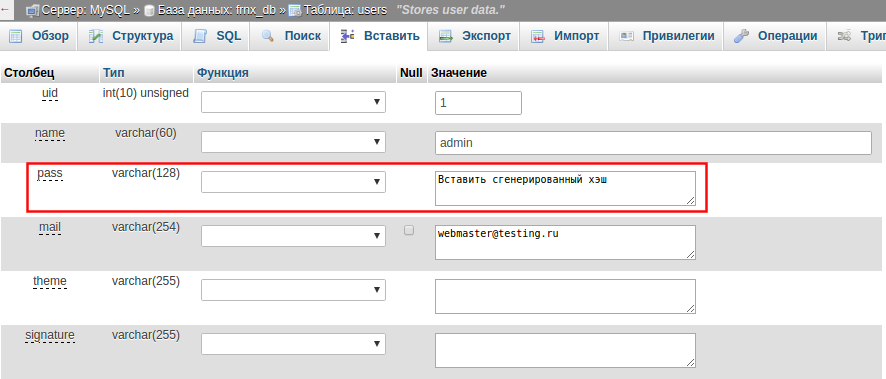Viewport: 886px width, 379px height.
Task: Click the server icon in breadcrumb
Action: (33, 10)
